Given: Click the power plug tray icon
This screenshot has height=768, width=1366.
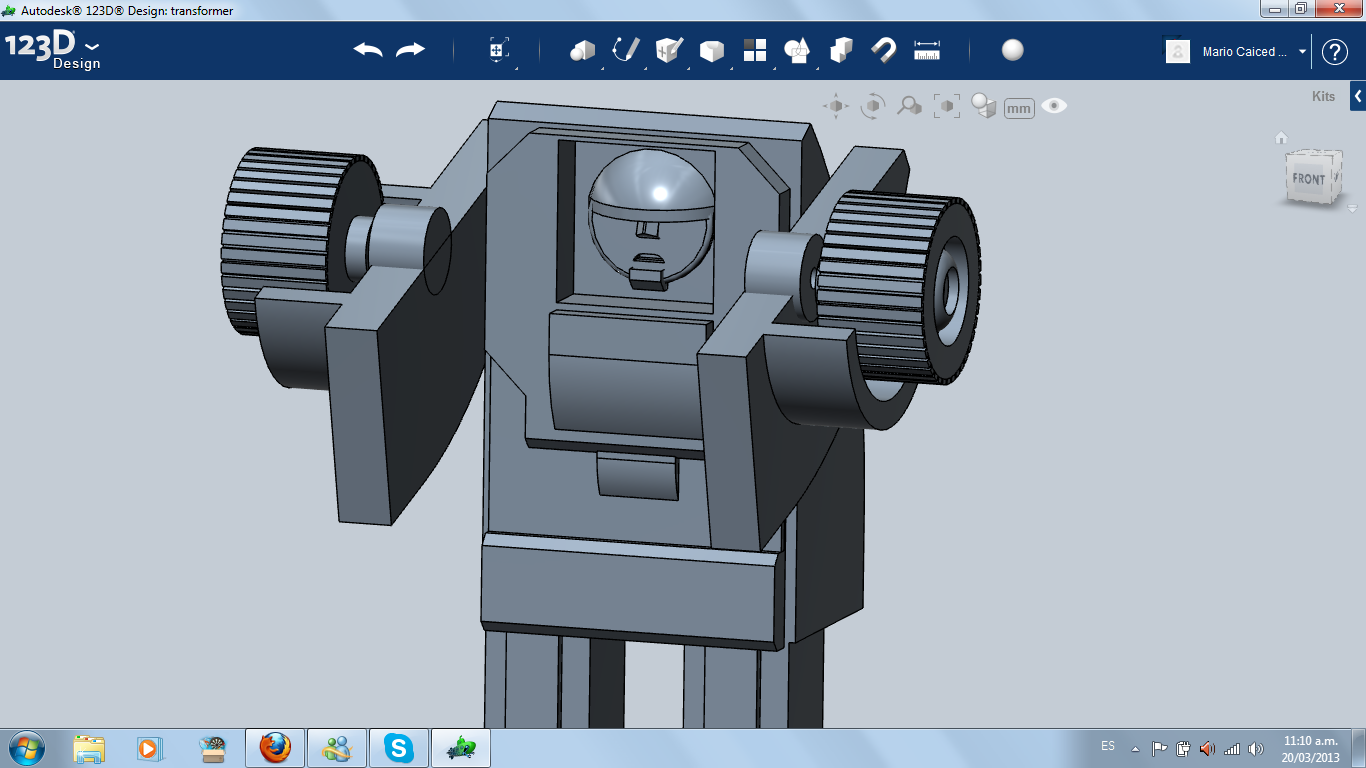Looking at the screenshot, I should pos(1183,748).
